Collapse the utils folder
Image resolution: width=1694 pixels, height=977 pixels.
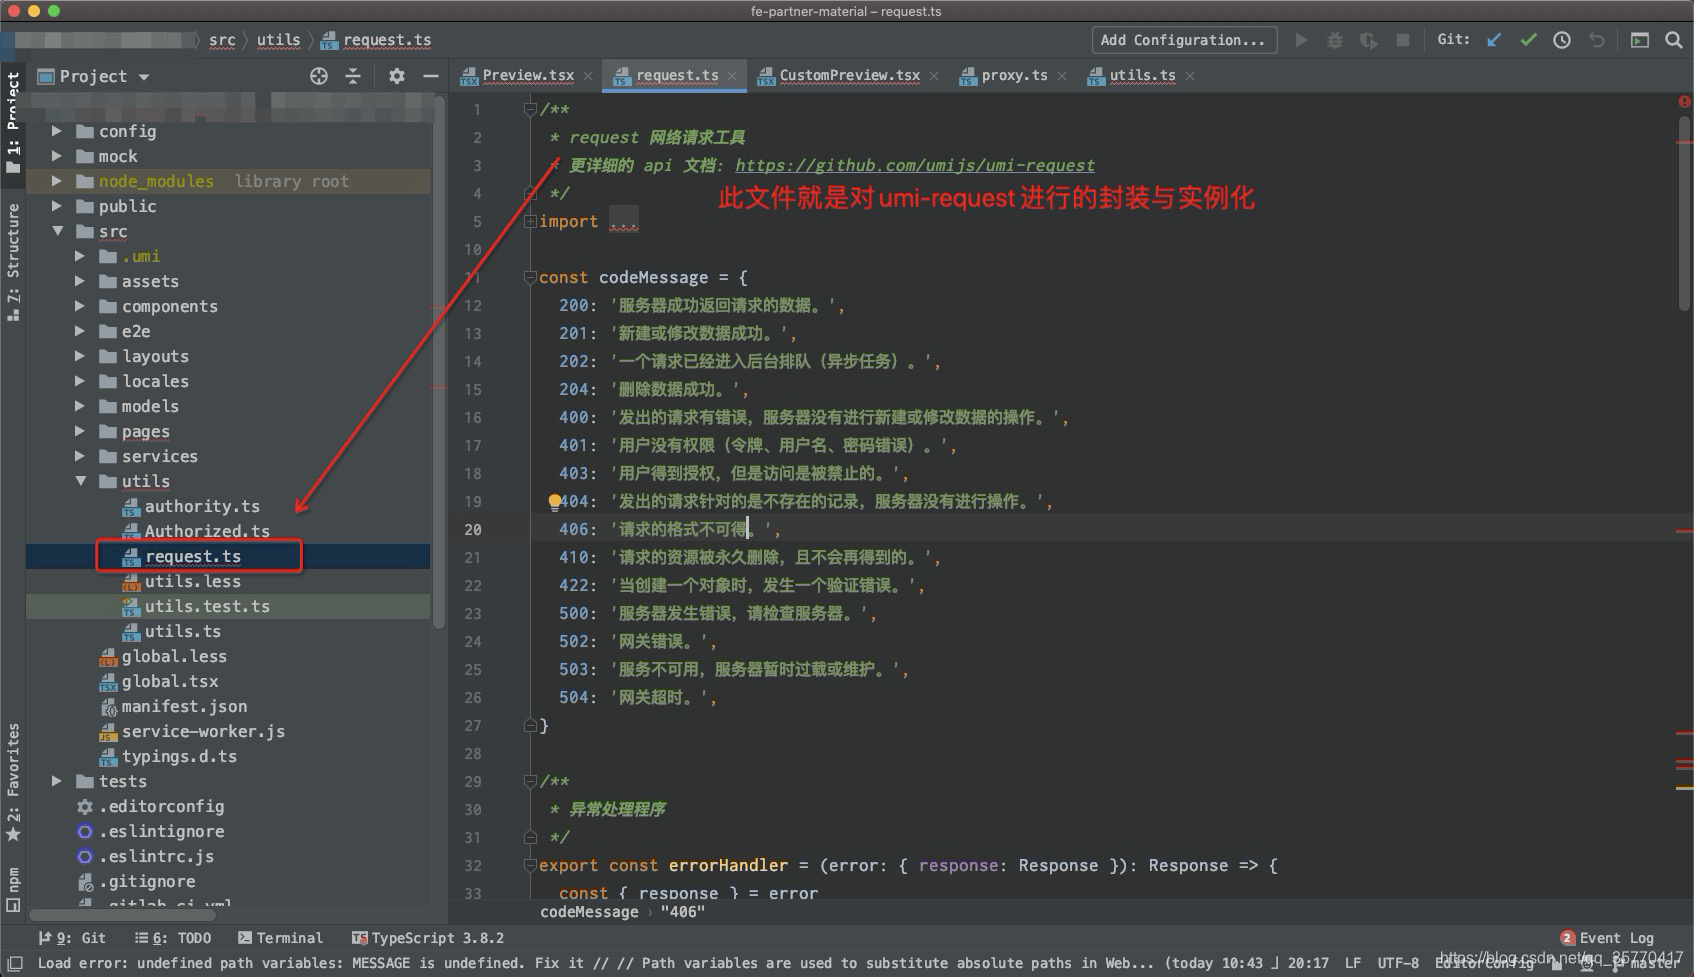coord(82,481)
